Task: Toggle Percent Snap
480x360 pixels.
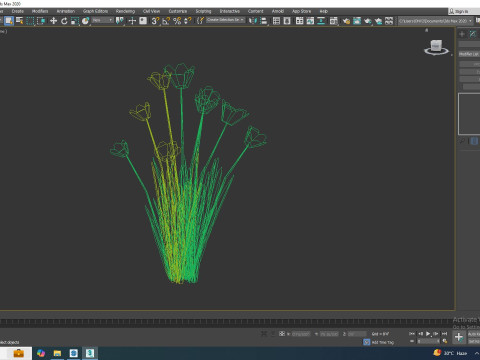Action: (x=177, y=21)
